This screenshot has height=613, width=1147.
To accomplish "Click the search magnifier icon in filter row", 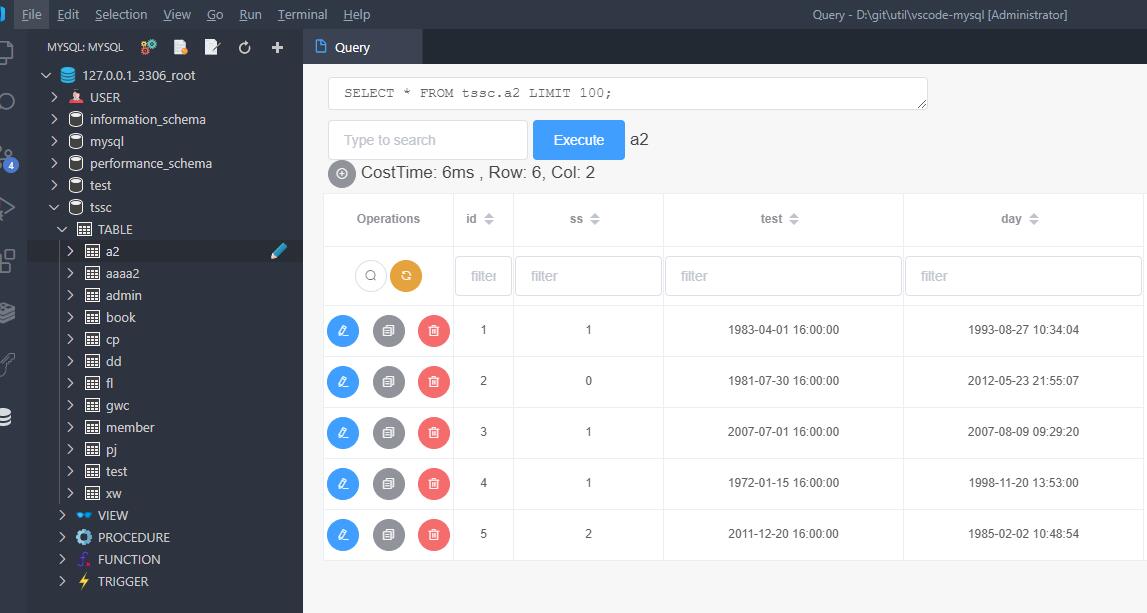I will (x=371, y=276).
